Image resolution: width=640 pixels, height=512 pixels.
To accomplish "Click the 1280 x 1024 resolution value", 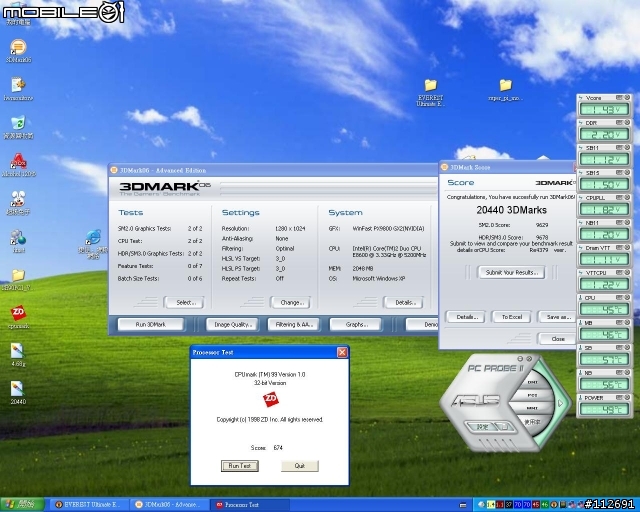I will [290, 228].
